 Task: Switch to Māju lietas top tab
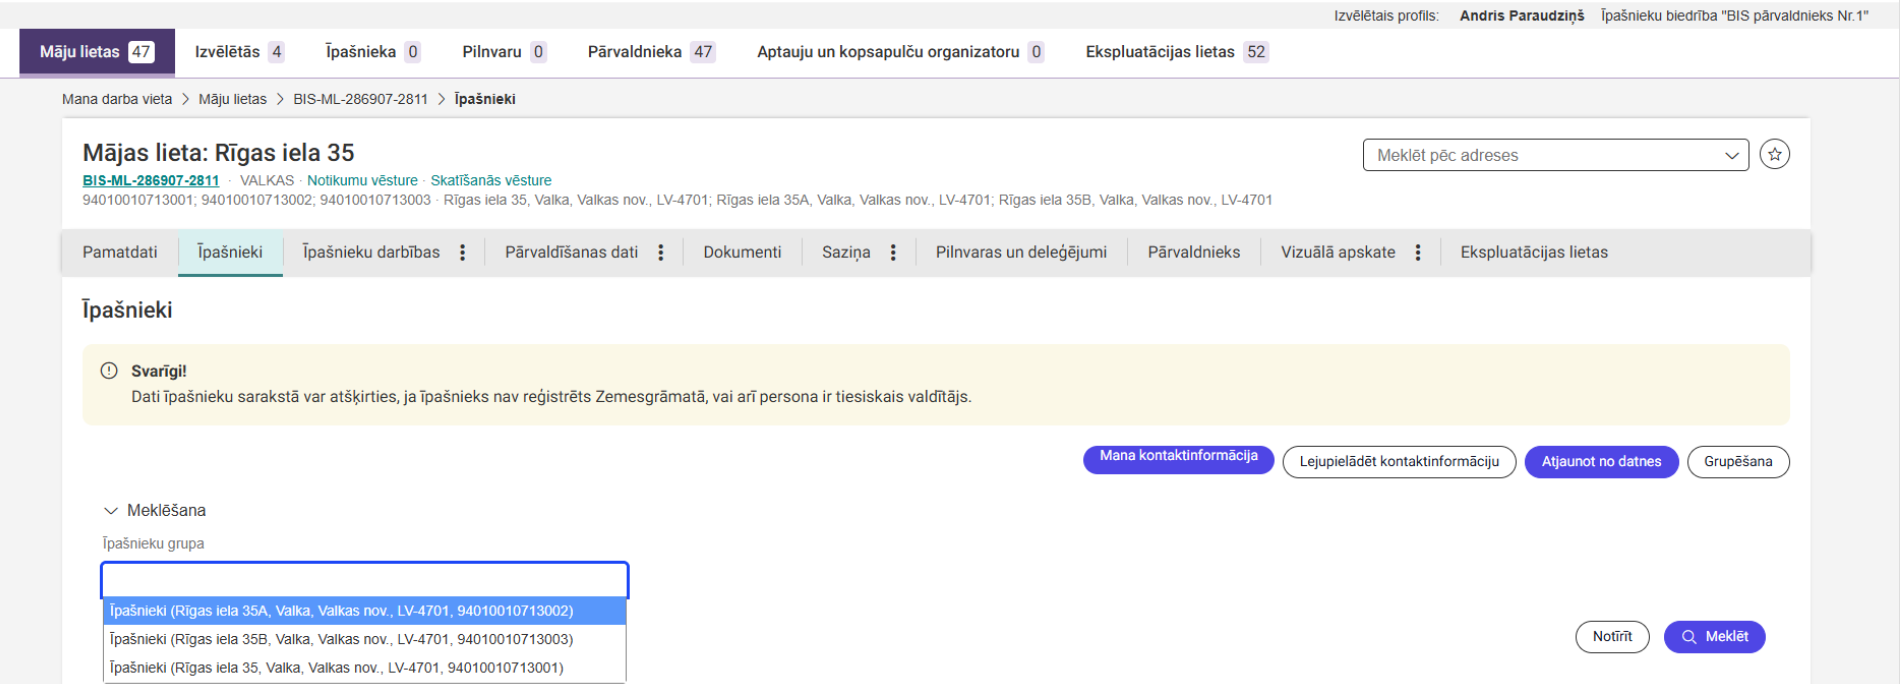(97, 52)
